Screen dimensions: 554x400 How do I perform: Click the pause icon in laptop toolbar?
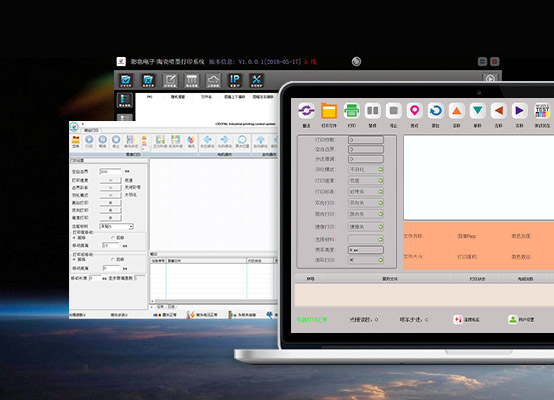[372, 111]
